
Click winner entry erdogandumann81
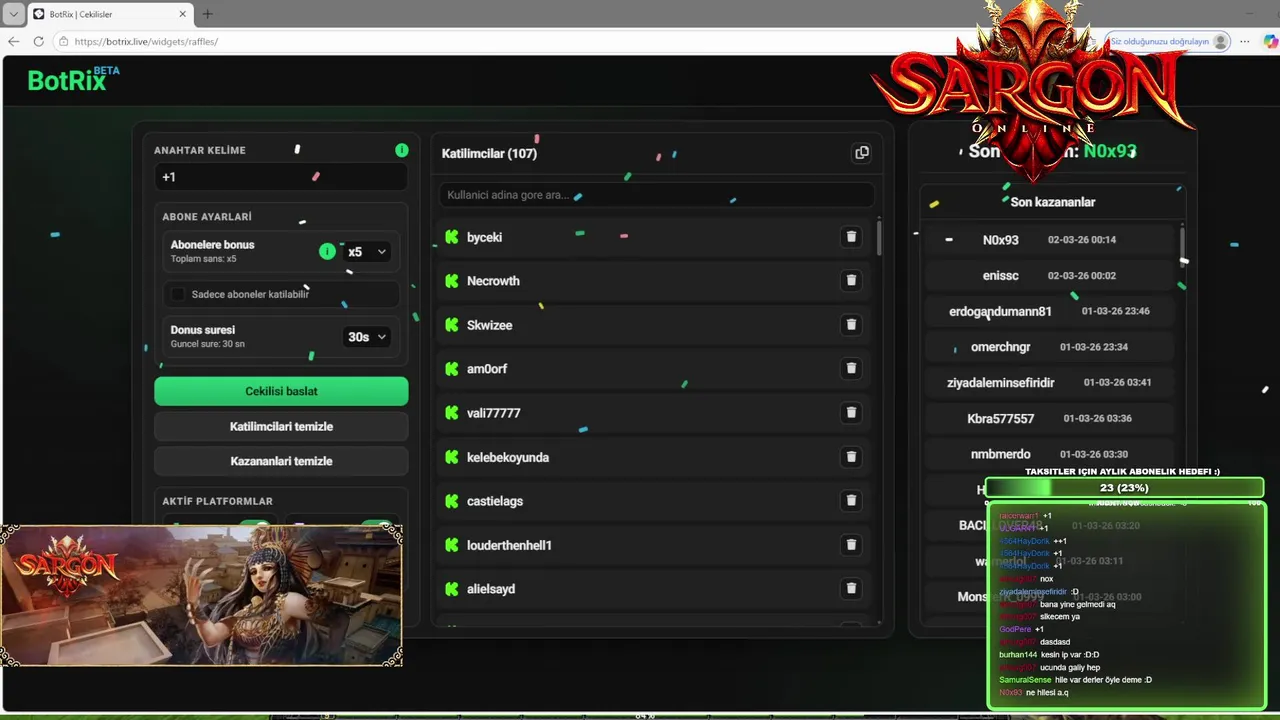(x=1049, y=311)
